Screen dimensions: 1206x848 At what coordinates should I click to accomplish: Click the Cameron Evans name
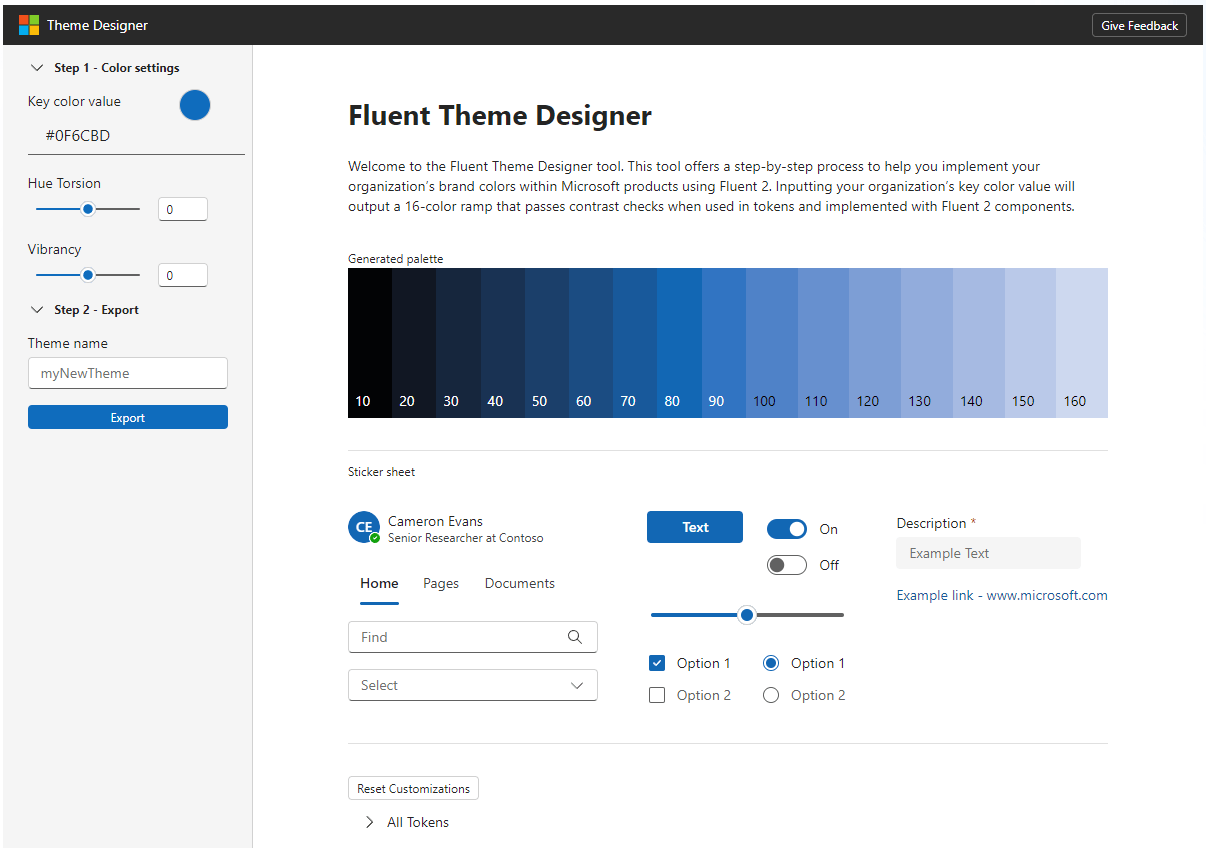[435, 521]
